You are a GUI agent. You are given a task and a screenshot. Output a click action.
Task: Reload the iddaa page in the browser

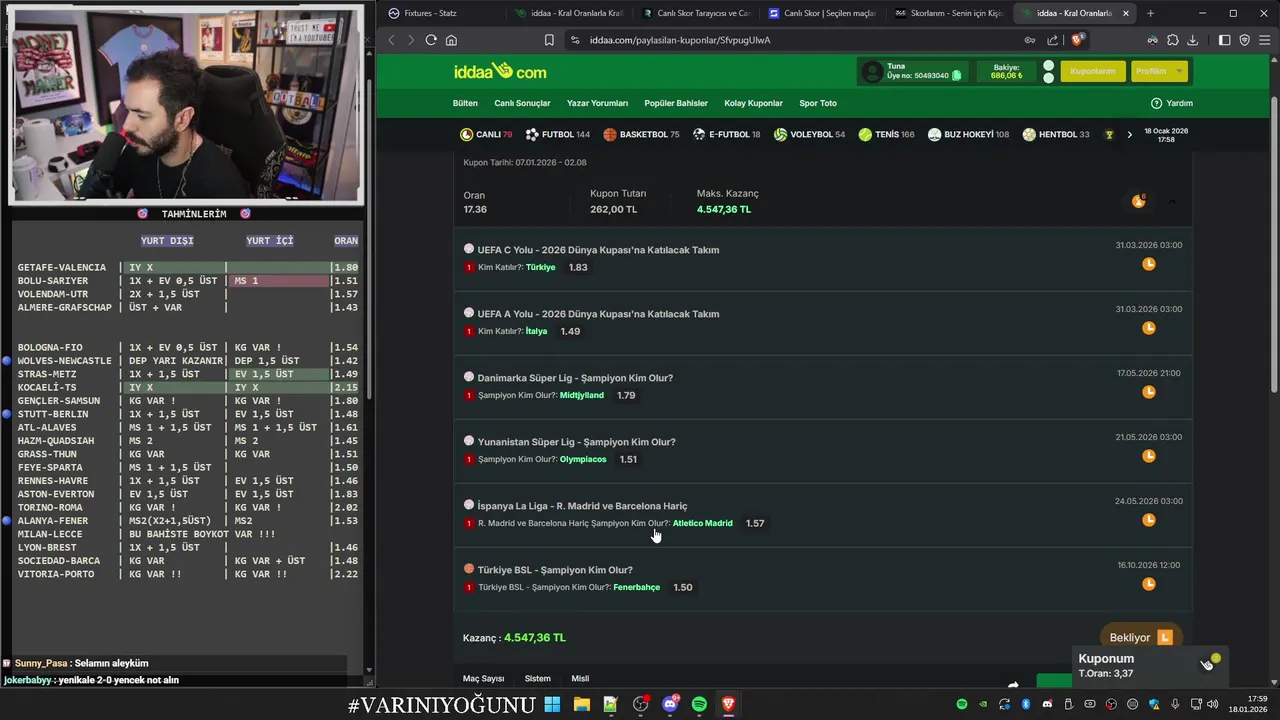click(x=431, y=40)
